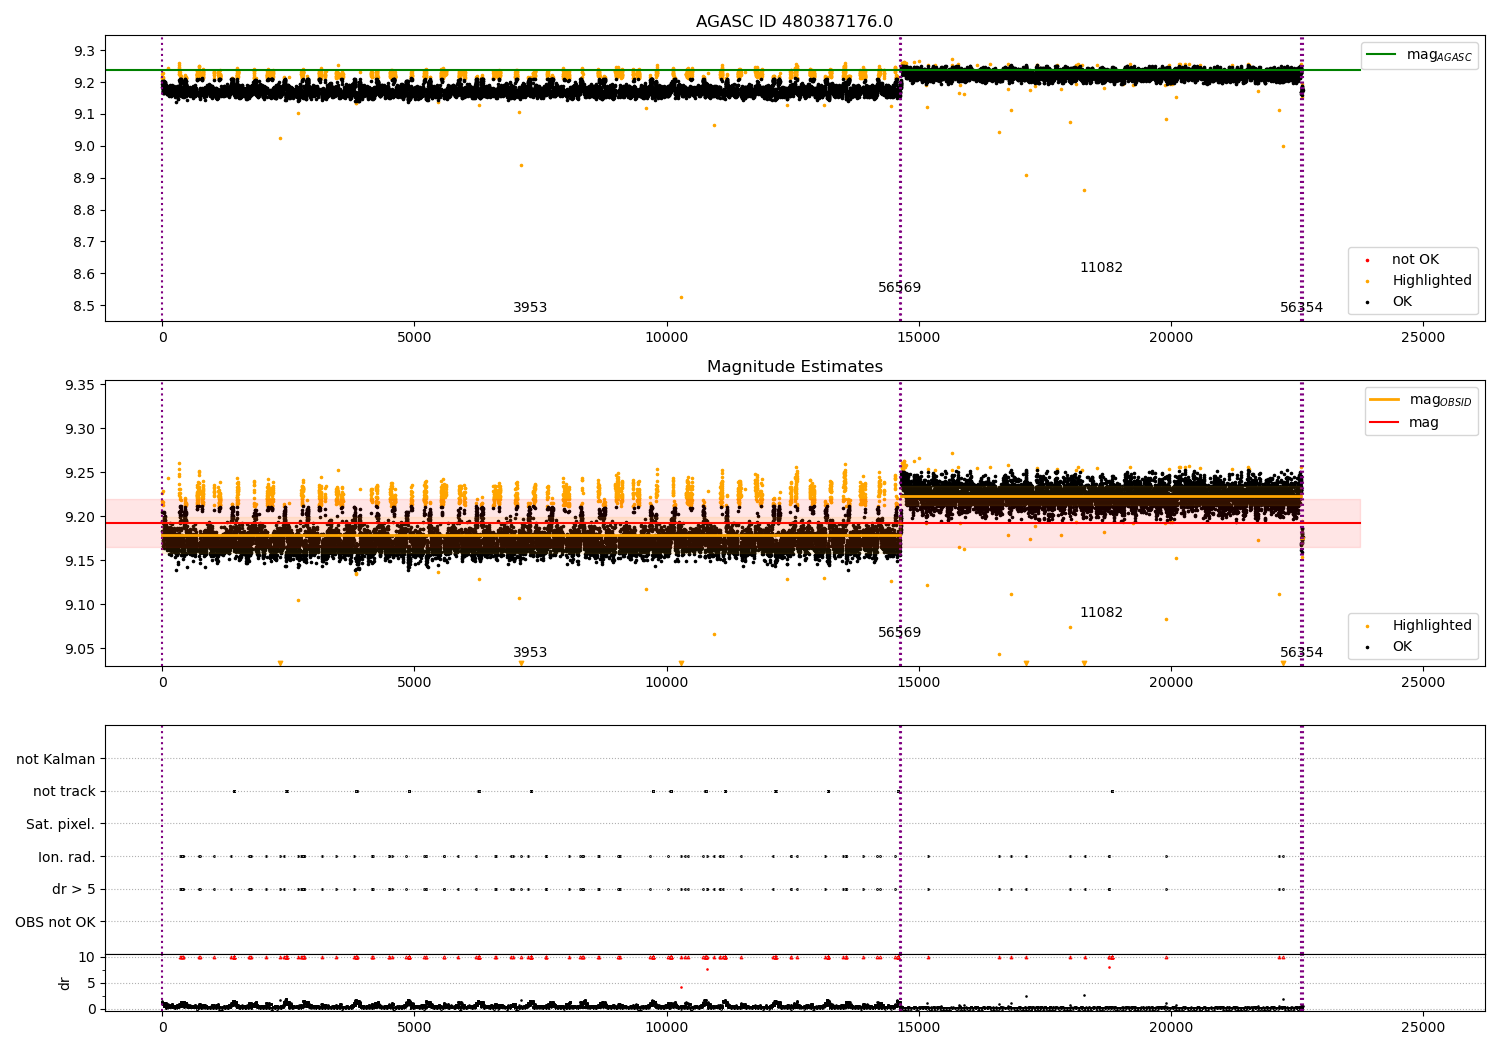Click x-axis tick 20000 under the dr plot

(1171, 1028)
